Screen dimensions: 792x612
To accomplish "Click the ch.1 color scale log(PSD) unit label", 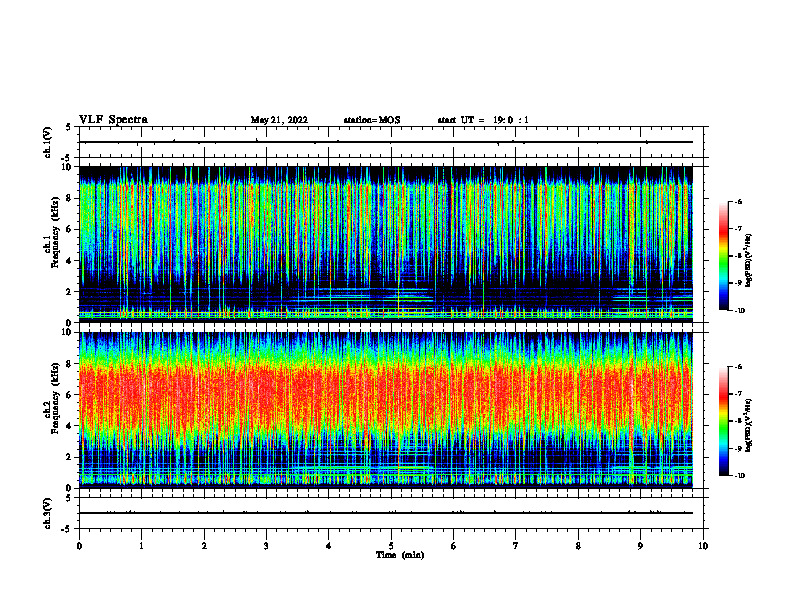I will point(749,261).
